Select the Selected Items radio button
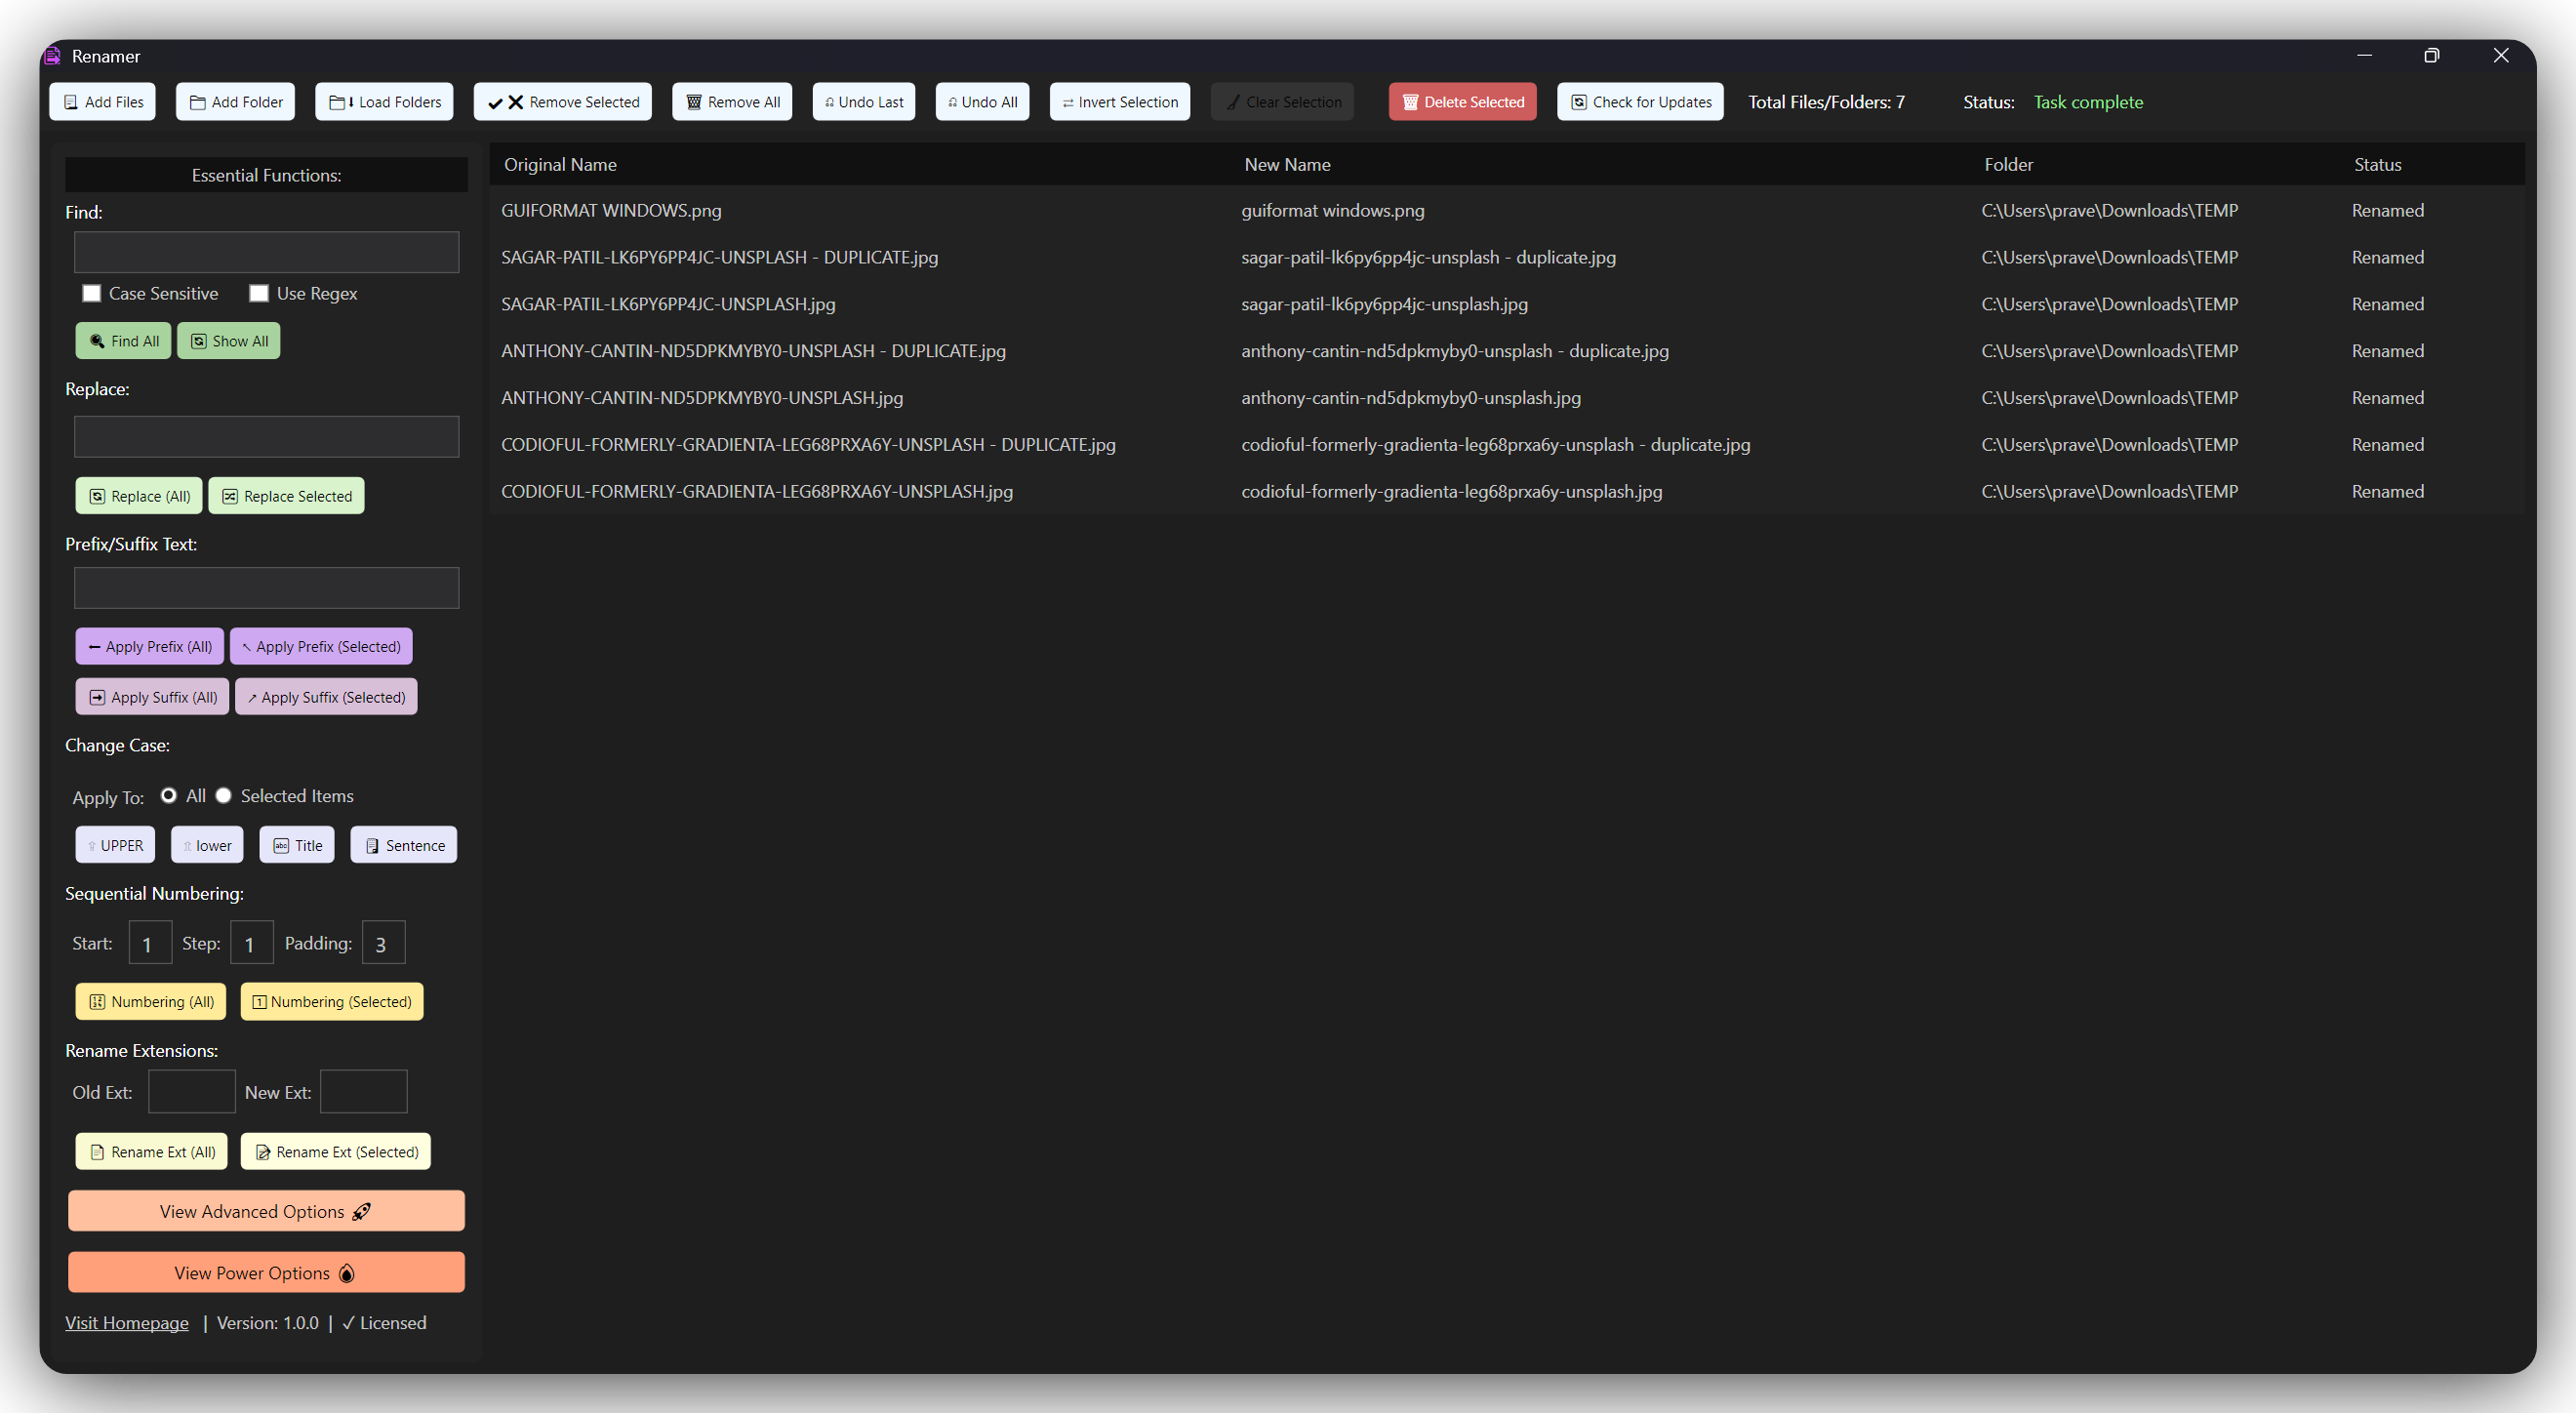The width and height of the screenshot is (2576, 1413). 223,795
